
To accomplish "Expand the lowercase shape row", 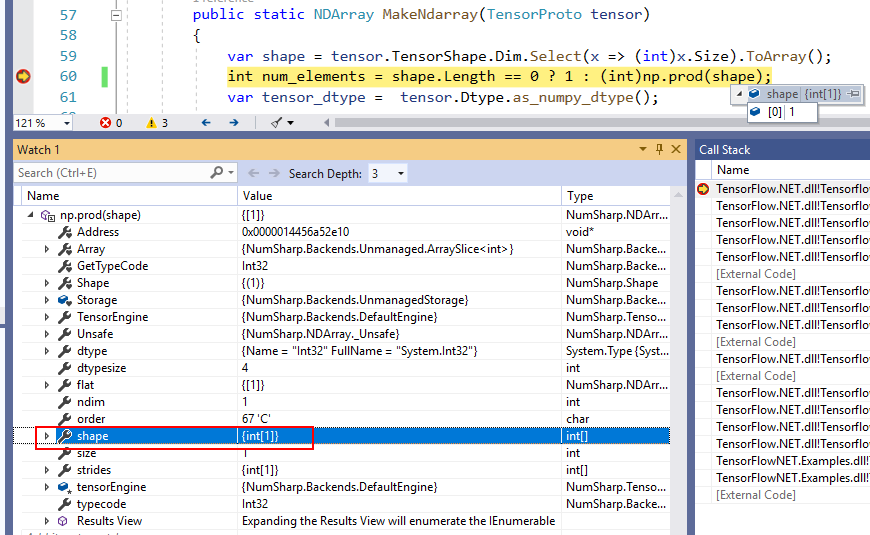I will (47, 436).
